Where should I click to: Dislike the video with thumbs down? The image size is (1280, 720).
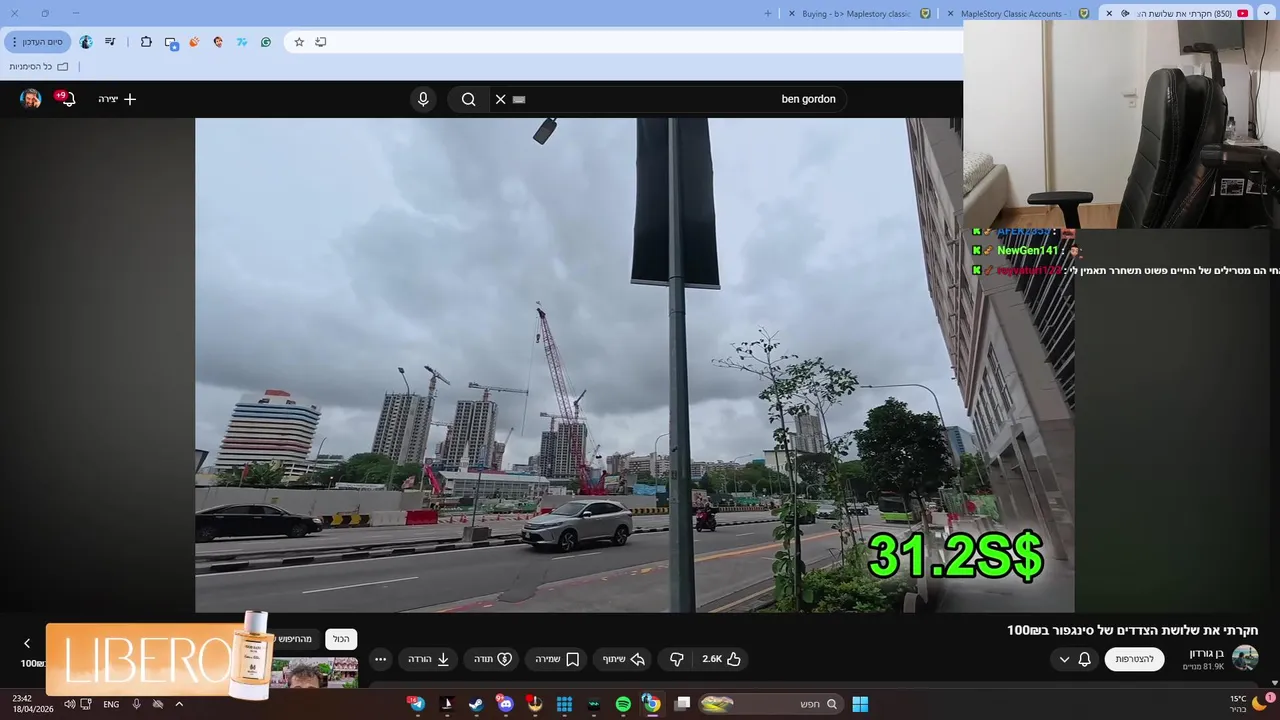(x=677, y=659)
